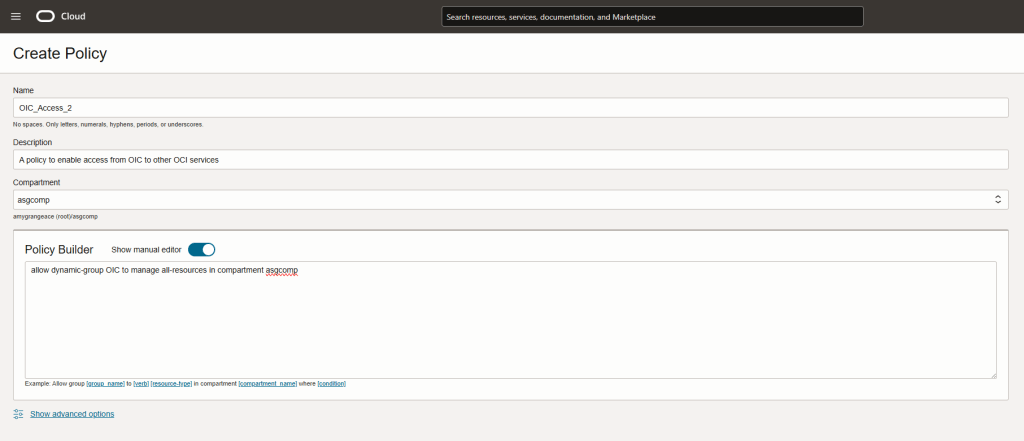Toggle the Show manual editor switch
Image resolution: width=1024 pixels, height=441 pixels.
tap(201, 249)
